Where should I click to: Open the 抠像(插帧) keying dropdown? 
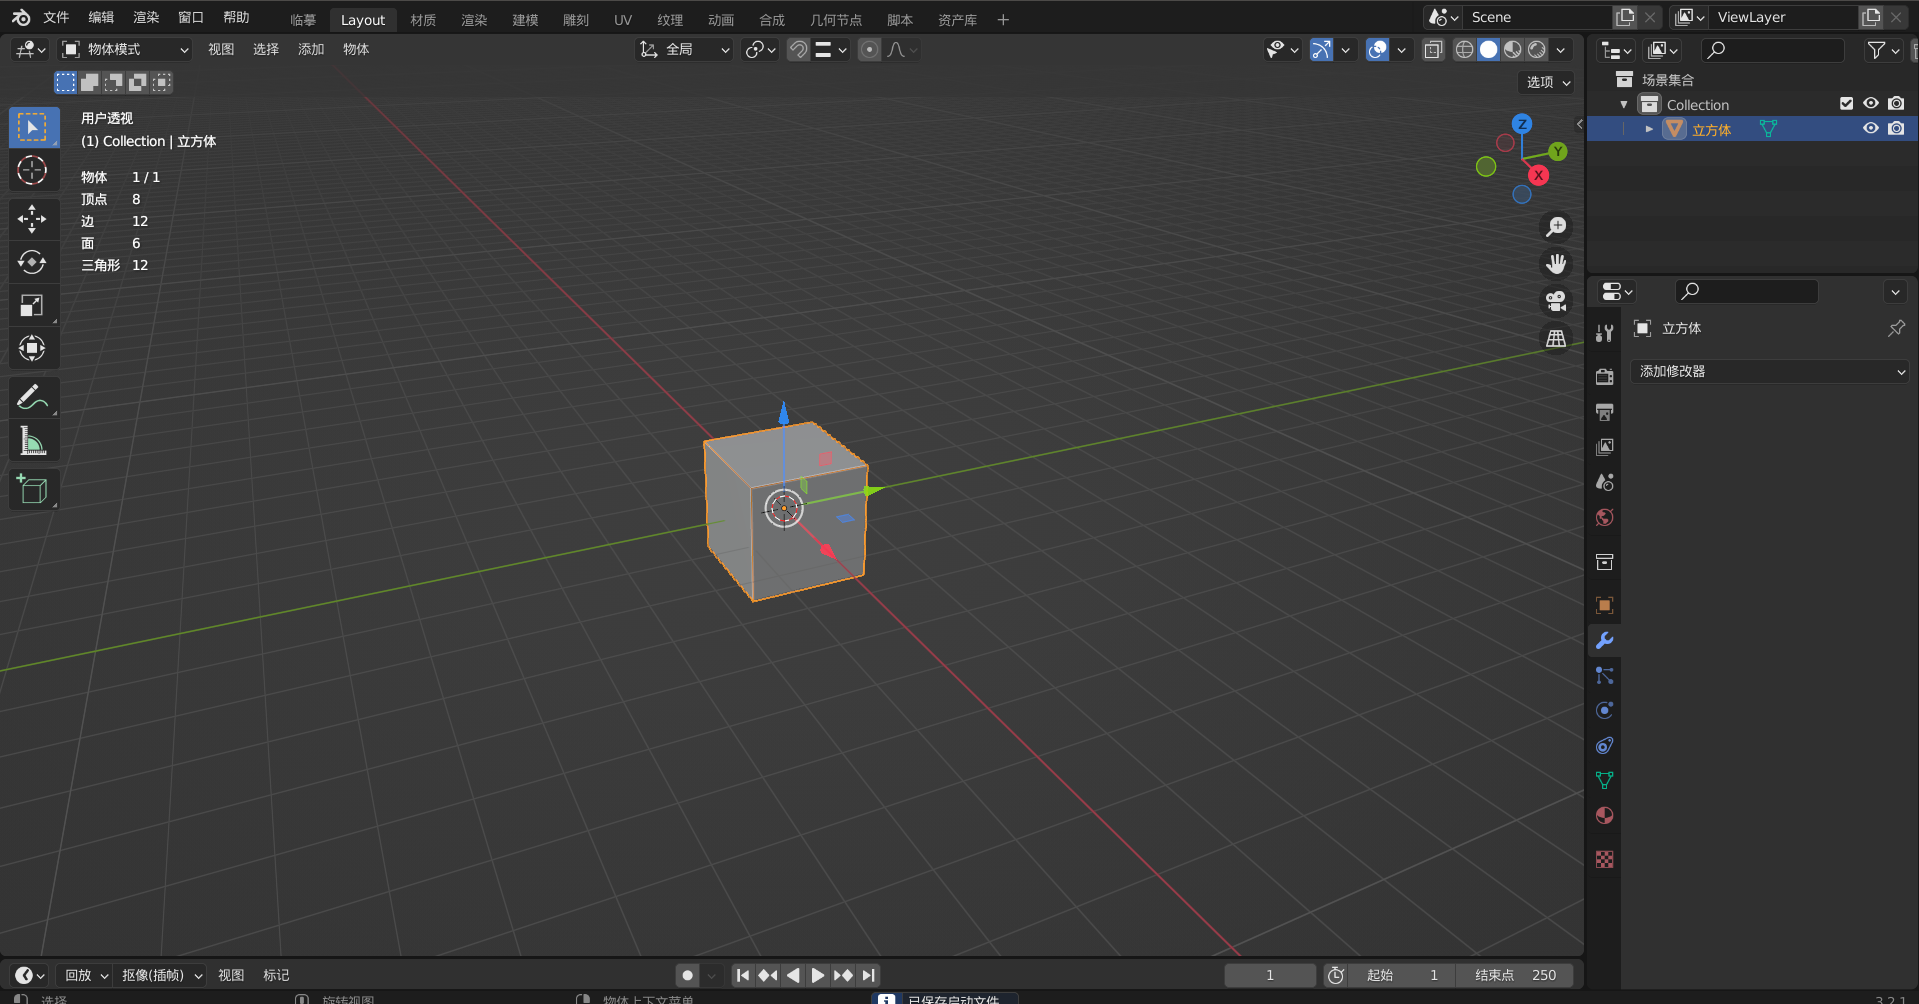pos(161,975)
